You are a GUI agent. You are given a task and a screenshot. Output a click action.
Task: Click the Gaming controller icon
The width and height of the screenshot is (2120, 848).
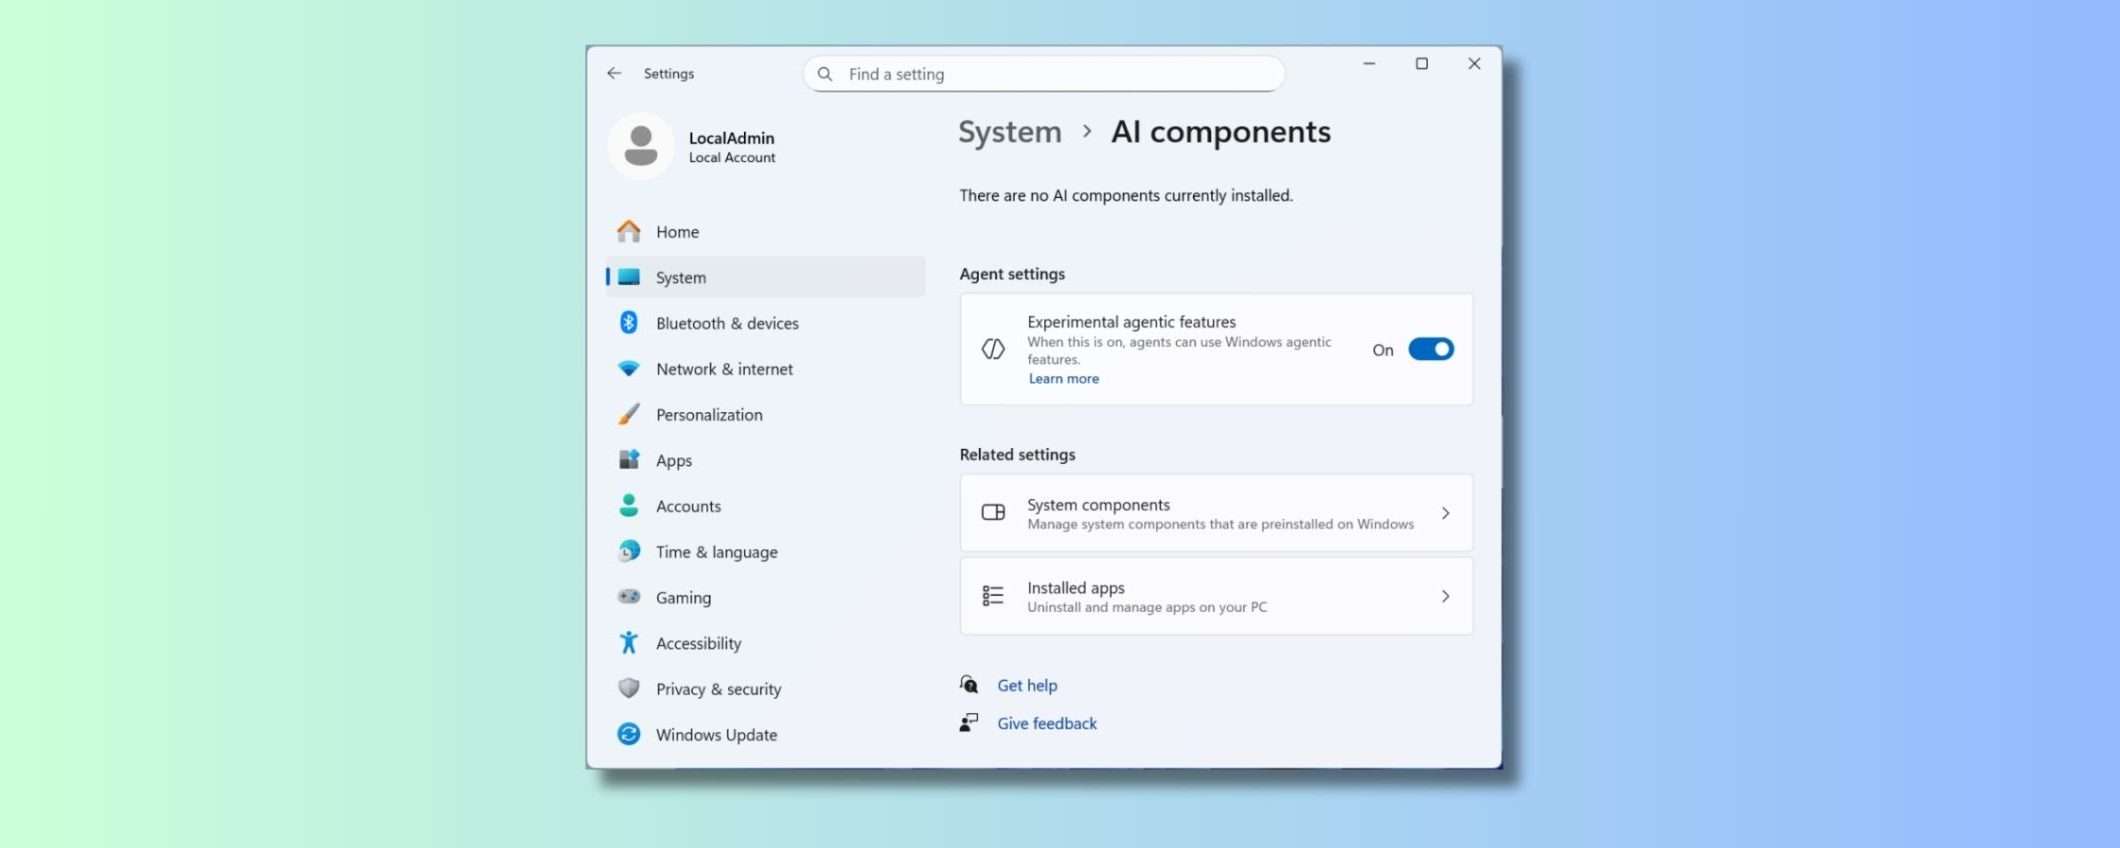pos(628,597)
